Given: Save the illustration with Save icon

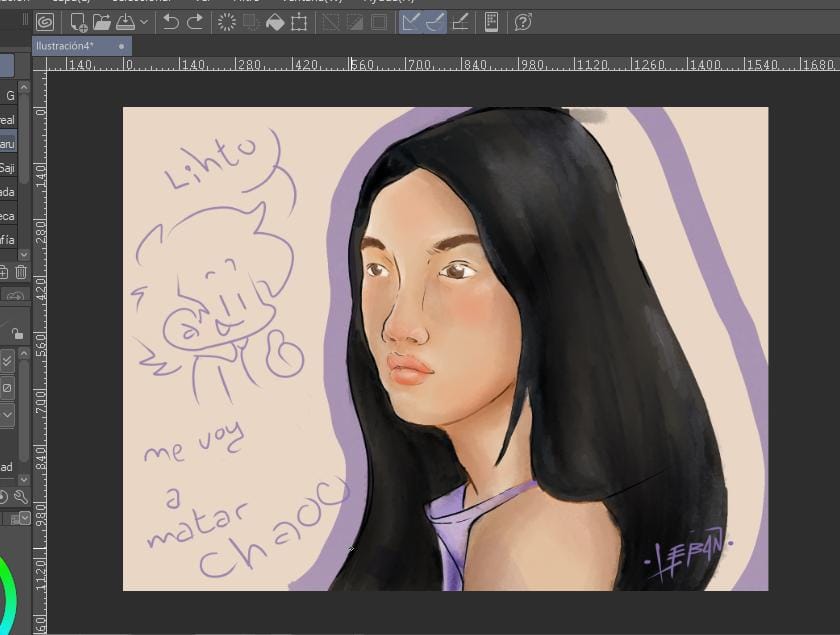Looking at the screenshot, I should pos(125,23).
